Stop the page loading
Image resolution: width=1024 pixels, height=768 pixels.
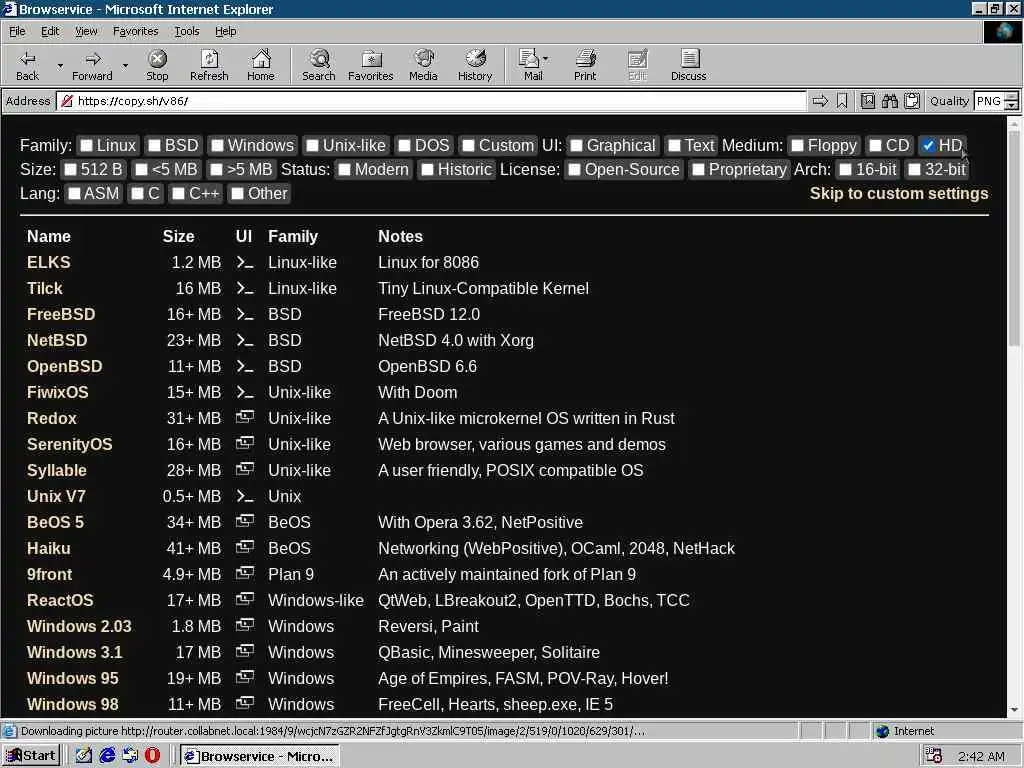click(157, 65)
